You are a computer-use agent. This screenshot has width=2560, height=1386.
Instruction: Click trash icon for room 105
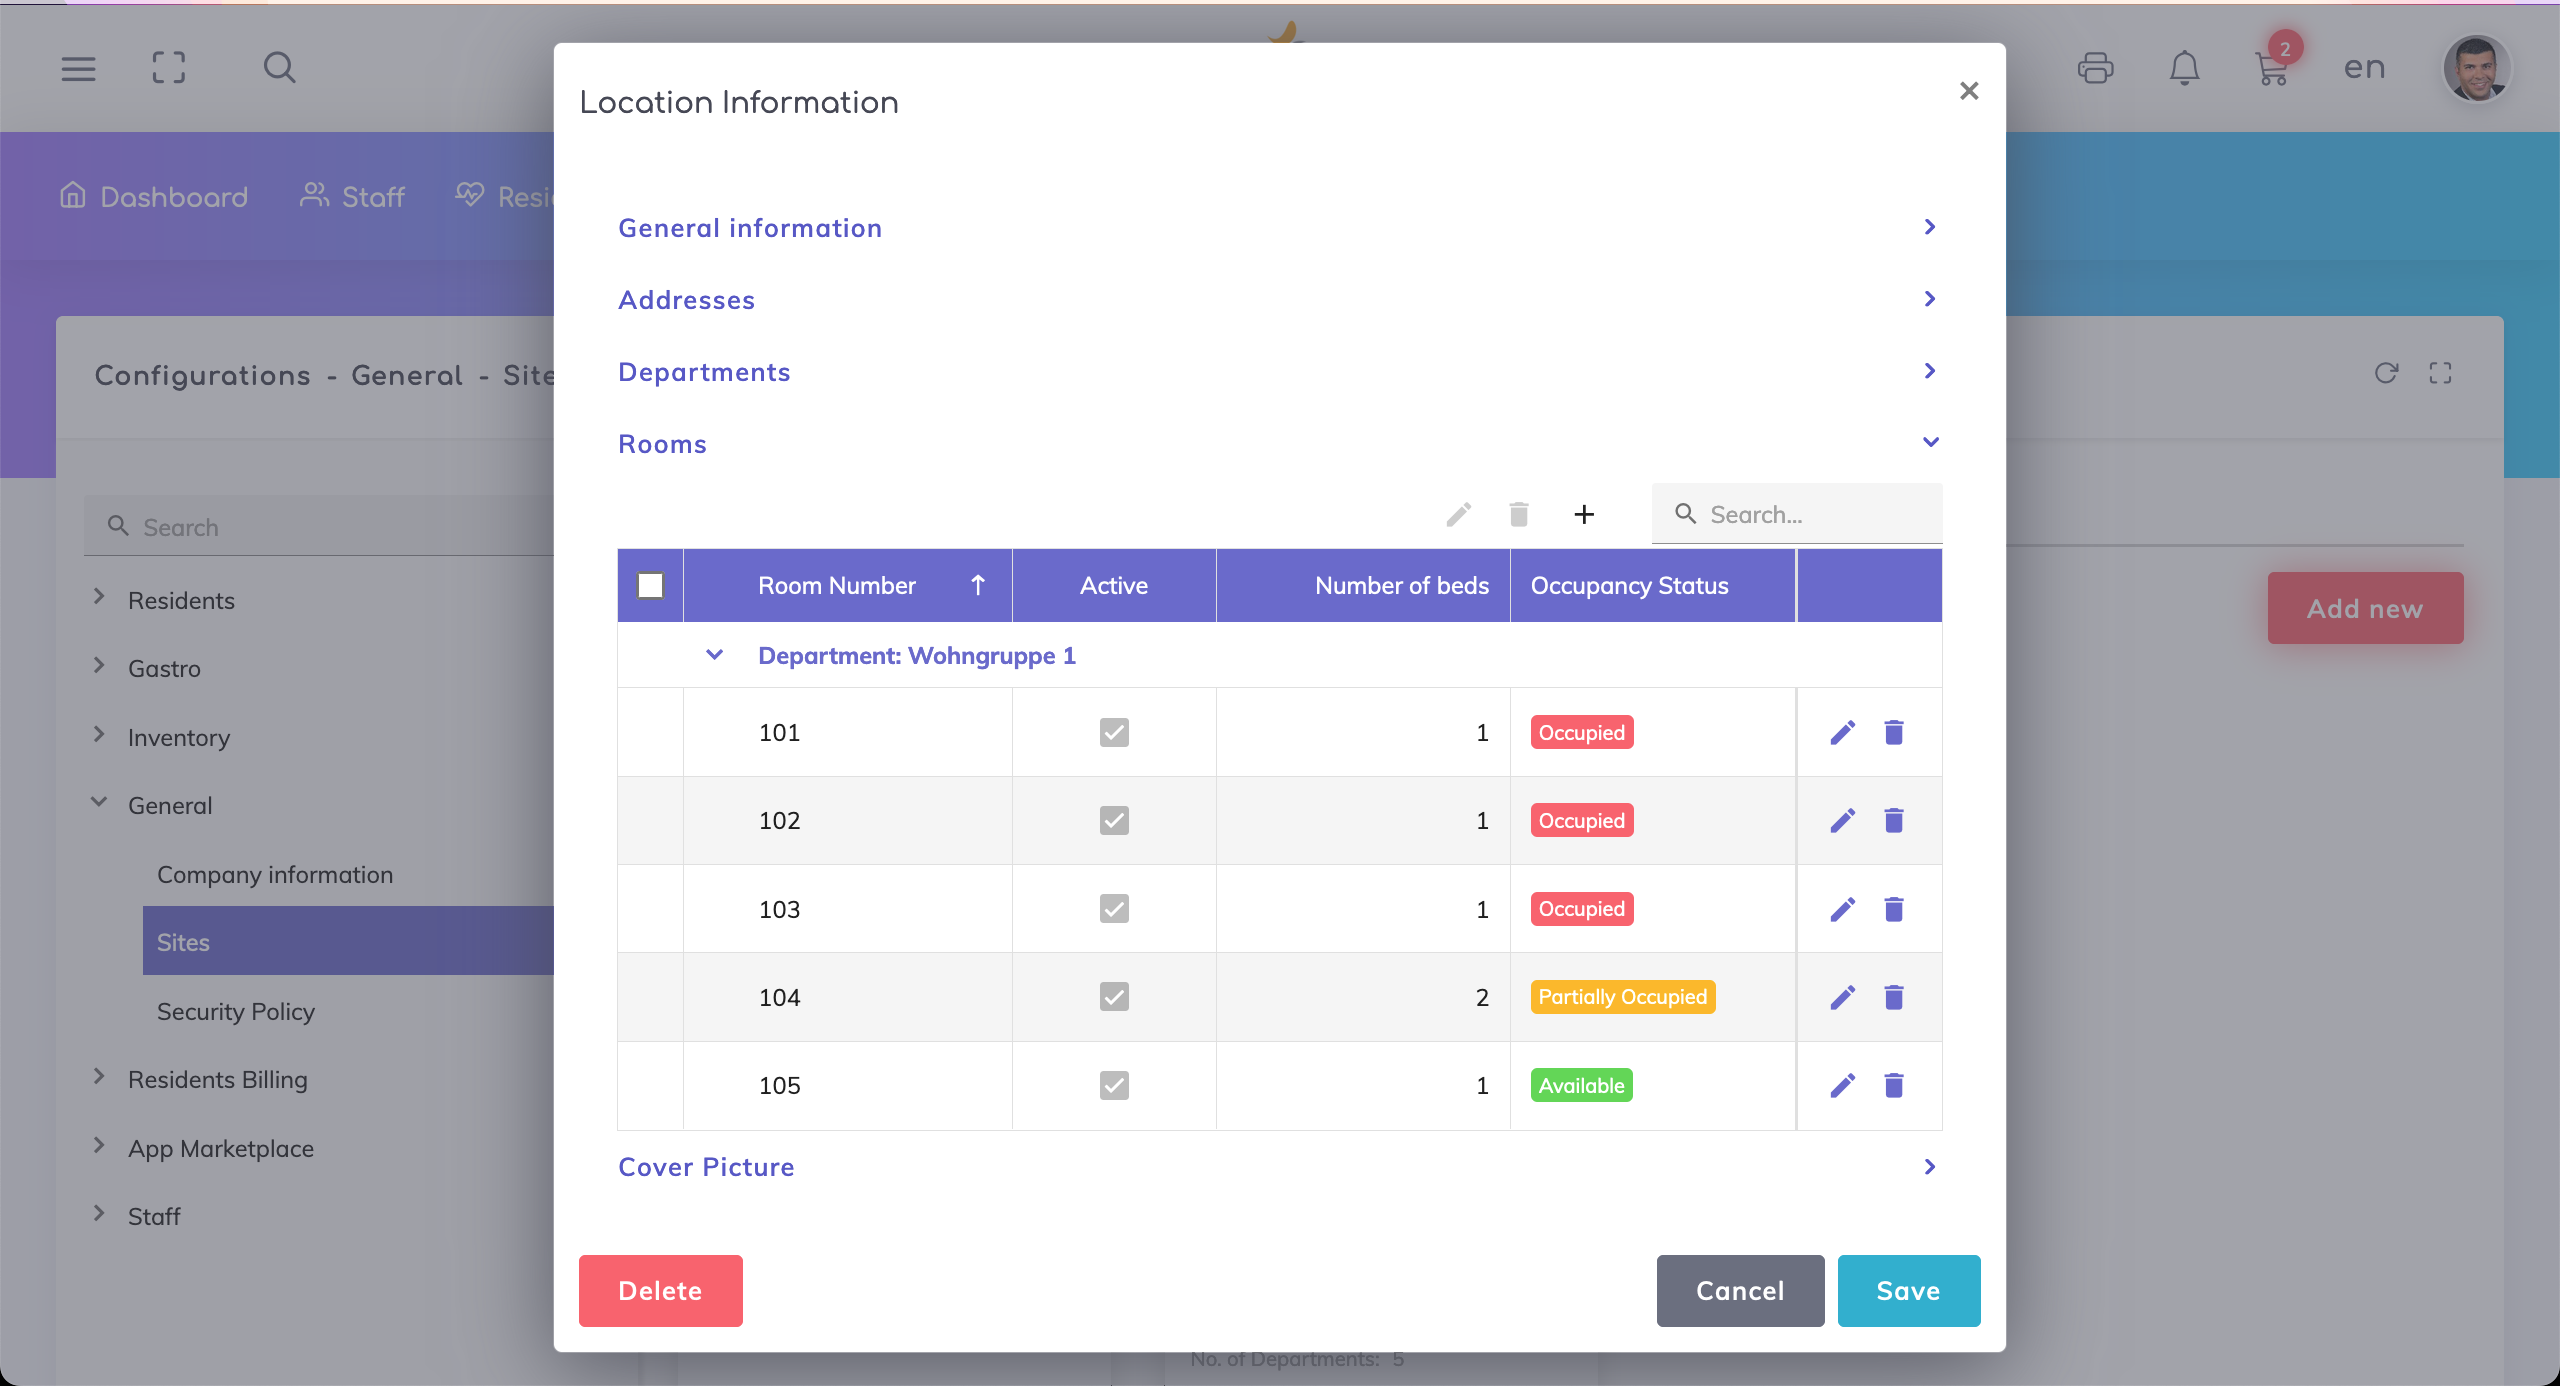pos(1893,1085)
